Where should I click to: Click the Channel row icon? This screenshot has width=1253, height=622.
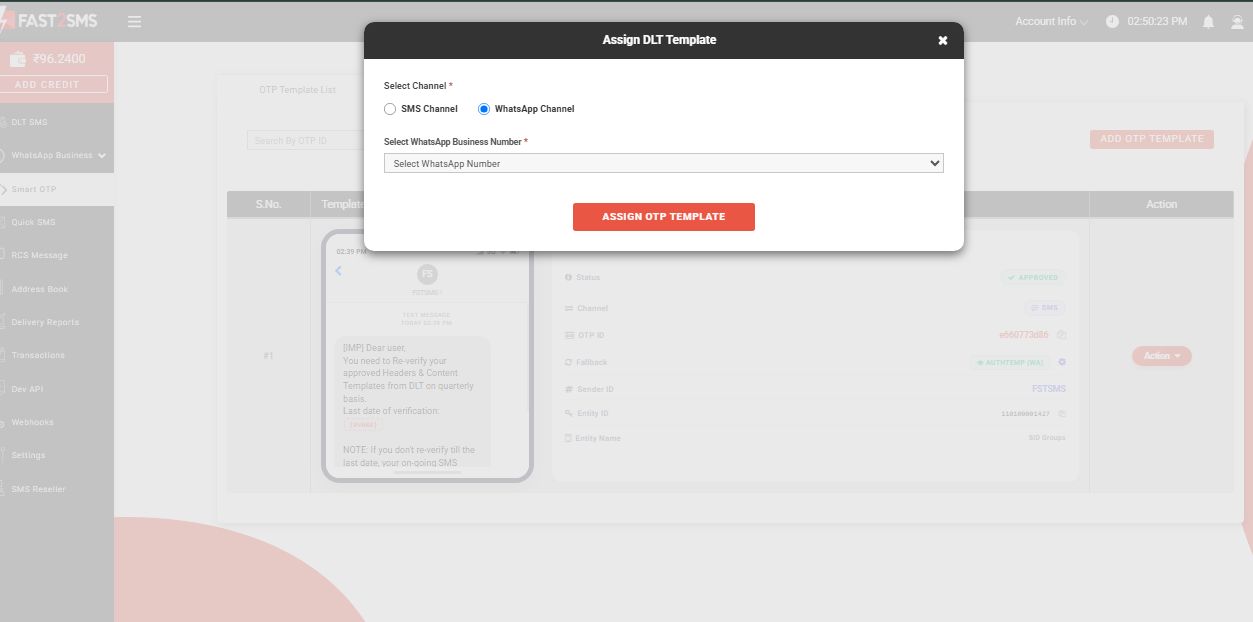coord(569,308)
